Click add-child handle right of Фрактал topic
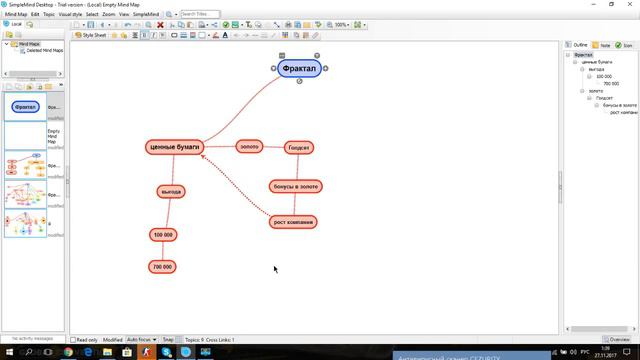Screen dimensions: 640x360 point(325,69)
